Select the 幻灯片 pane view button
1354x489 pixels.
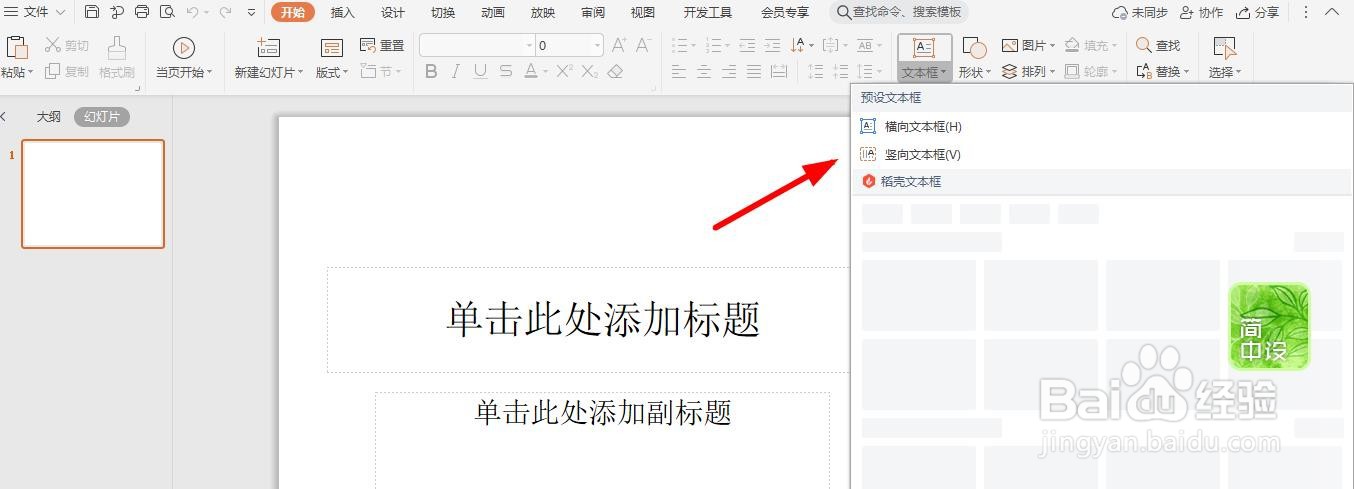tap(102, 116)
